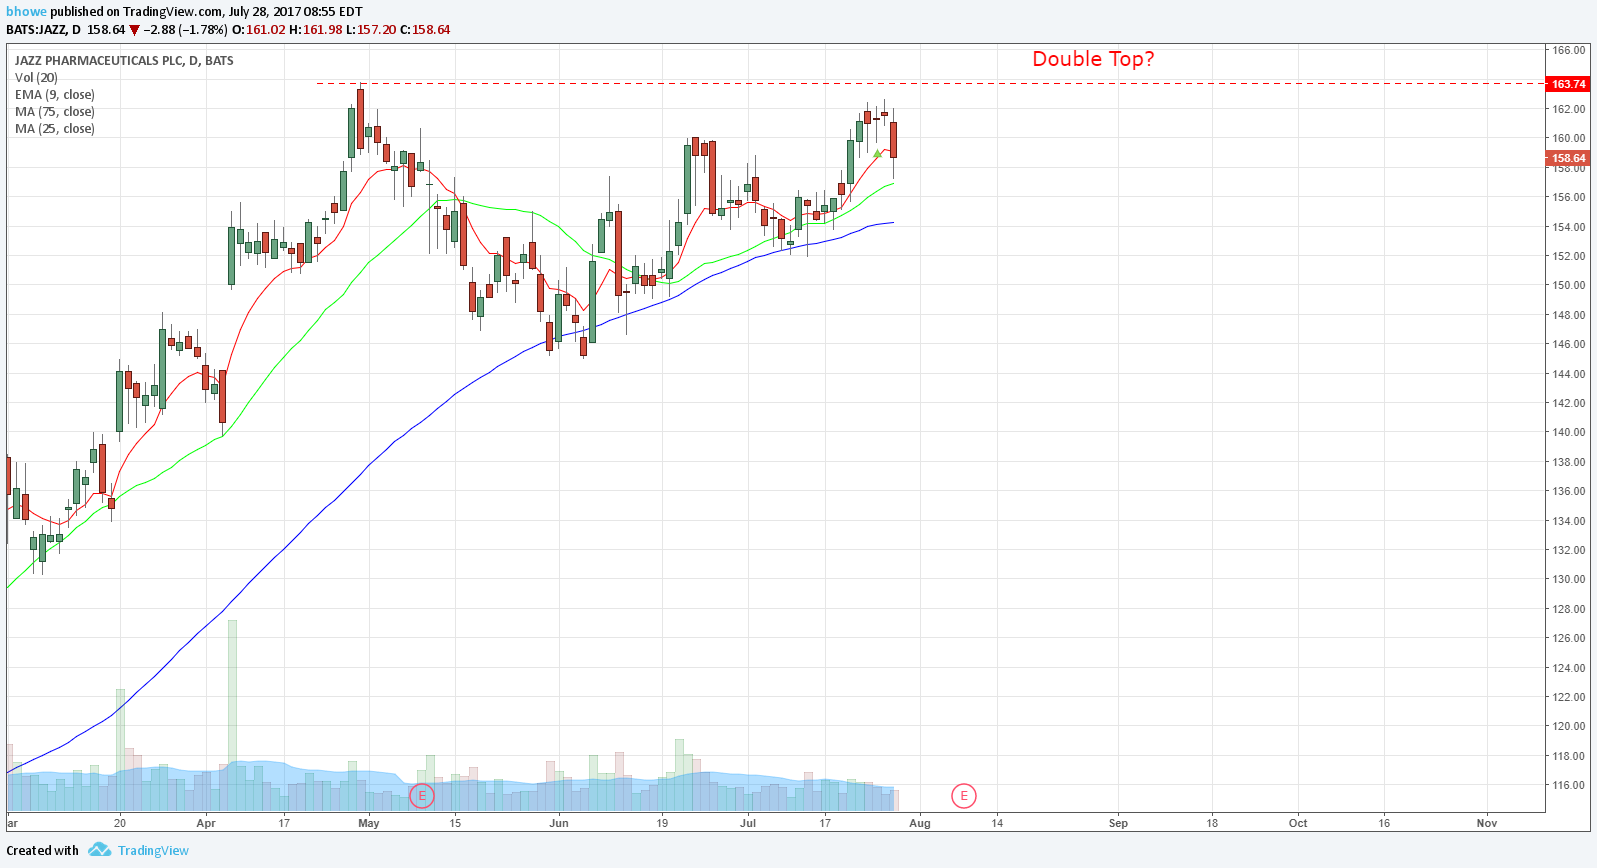Click the Created with caption text

[42, 851]
